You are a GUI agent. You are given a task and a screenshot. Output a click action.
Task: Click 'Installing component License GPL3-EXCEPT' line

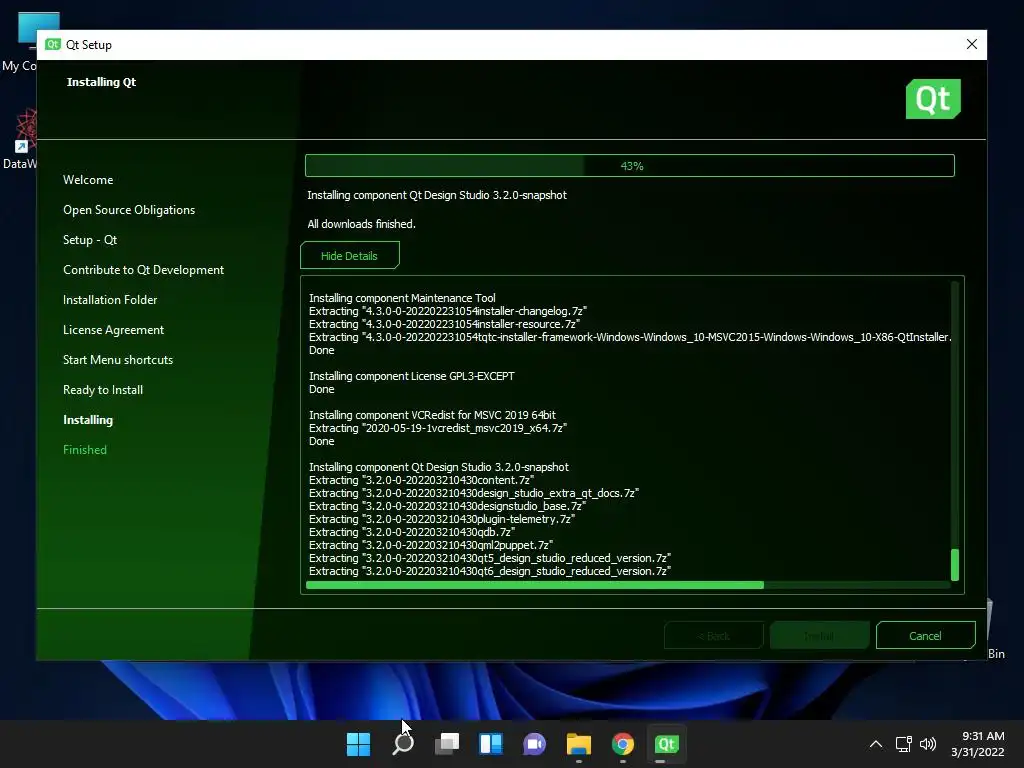click(x=411, y=376)
